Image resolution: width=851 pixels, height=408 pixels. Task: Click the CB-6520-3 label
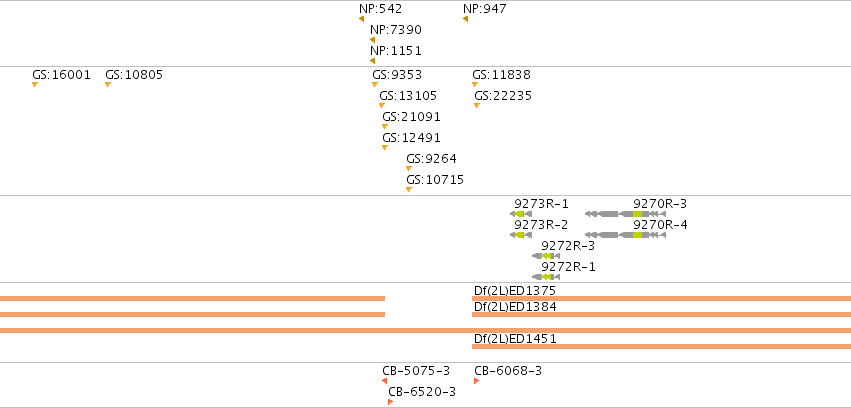point(422,392)
